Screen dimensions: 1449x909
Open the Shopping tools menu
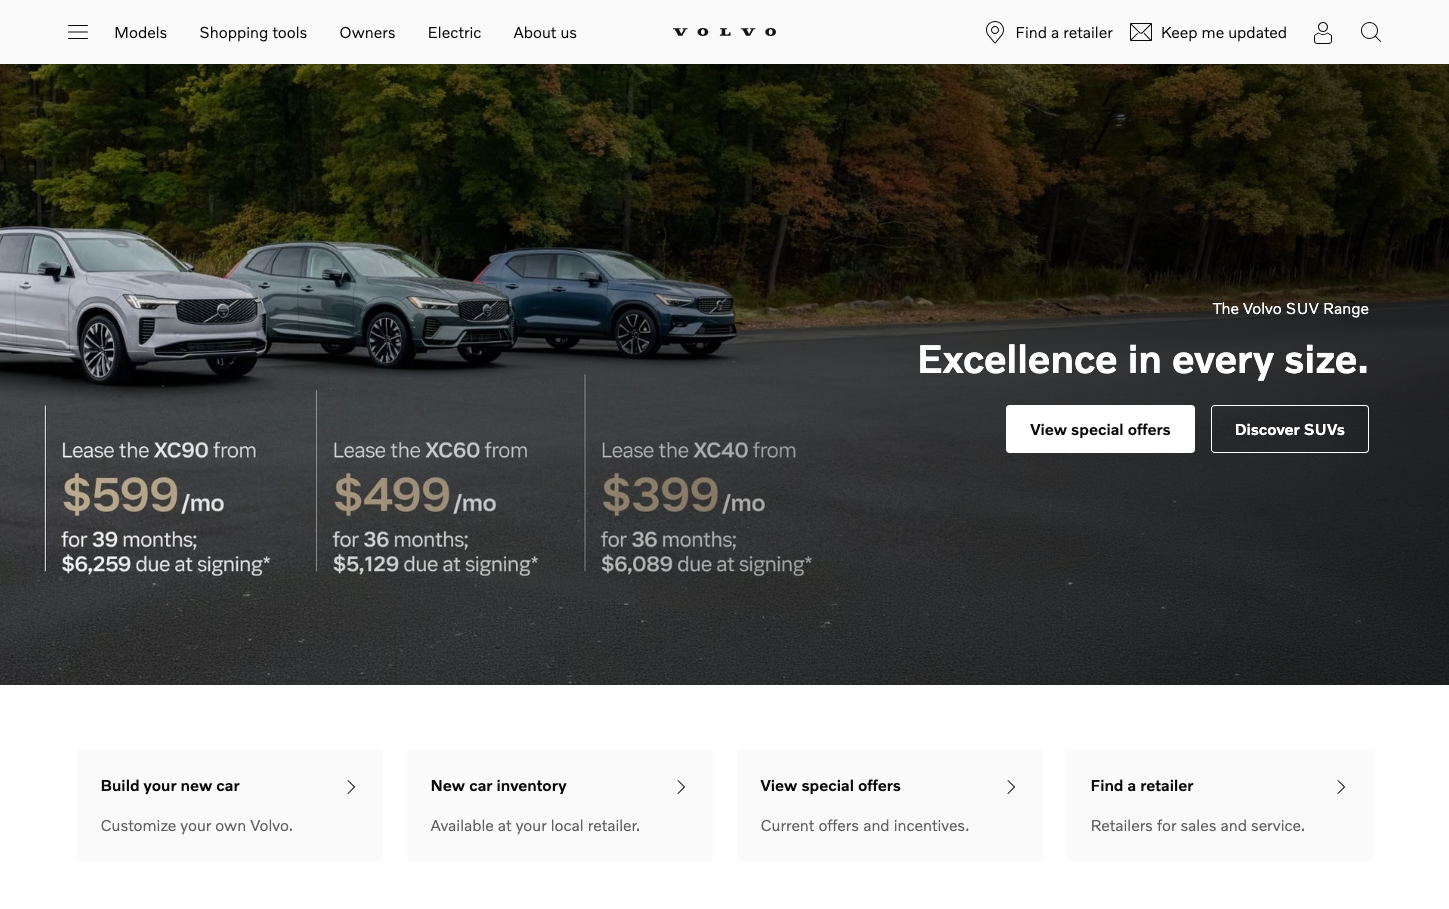tap(253, 33)
